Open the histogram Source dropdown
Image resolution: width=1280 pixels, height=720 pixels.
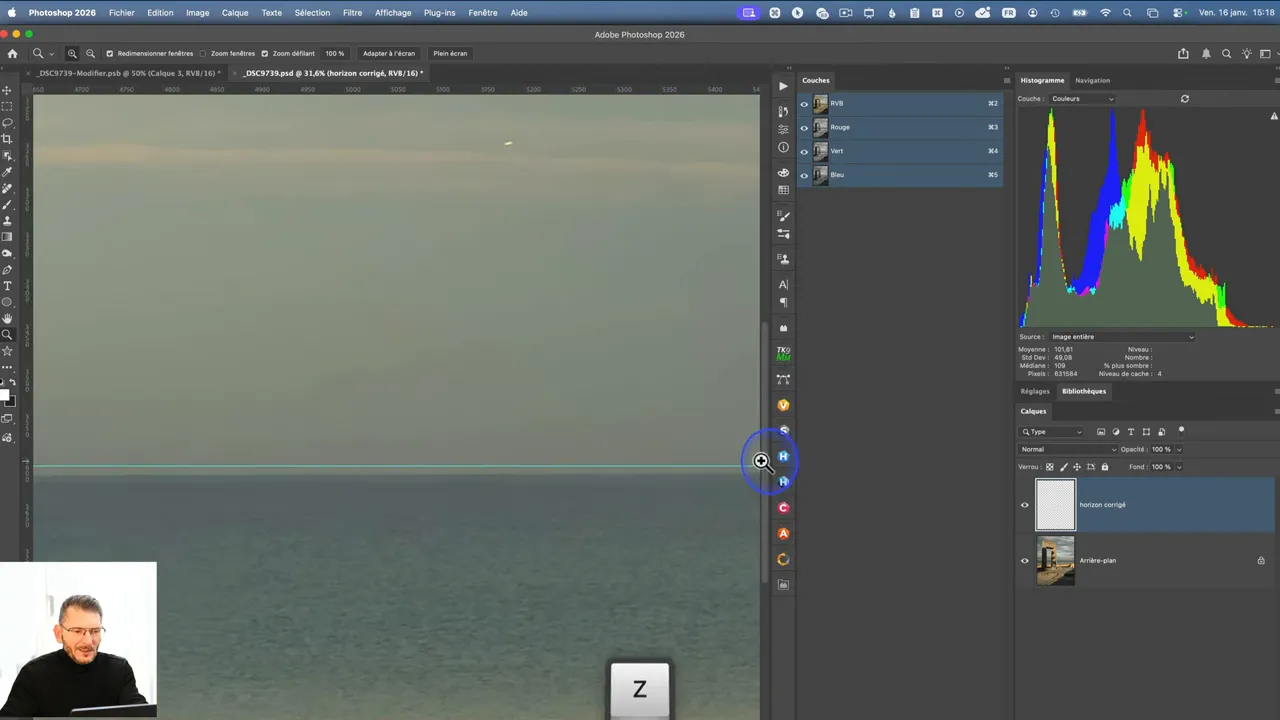click(1120, 337)
